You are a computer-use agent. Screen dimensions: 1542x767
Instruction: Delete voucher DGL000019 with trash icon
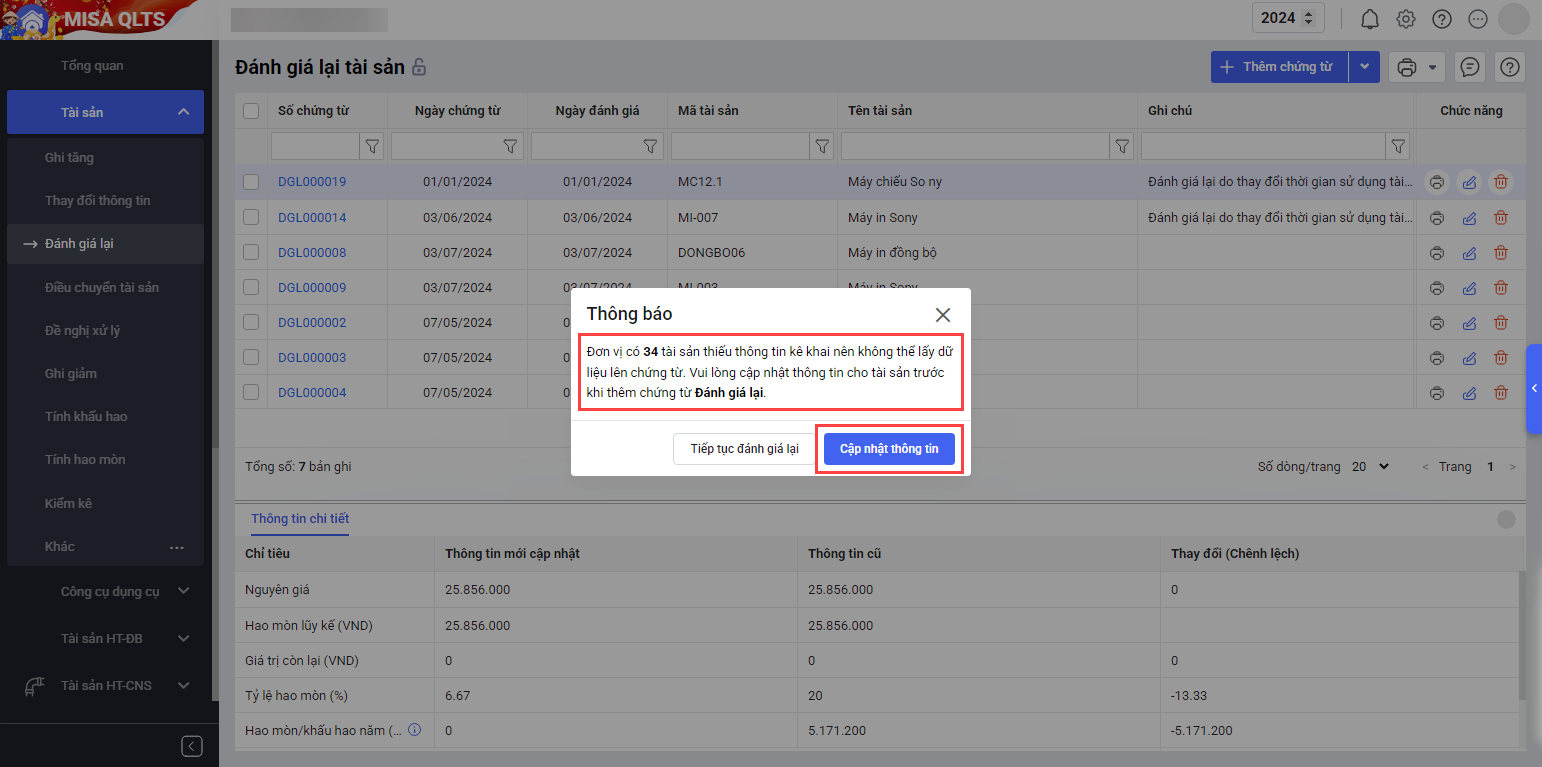pos(1500,182)
